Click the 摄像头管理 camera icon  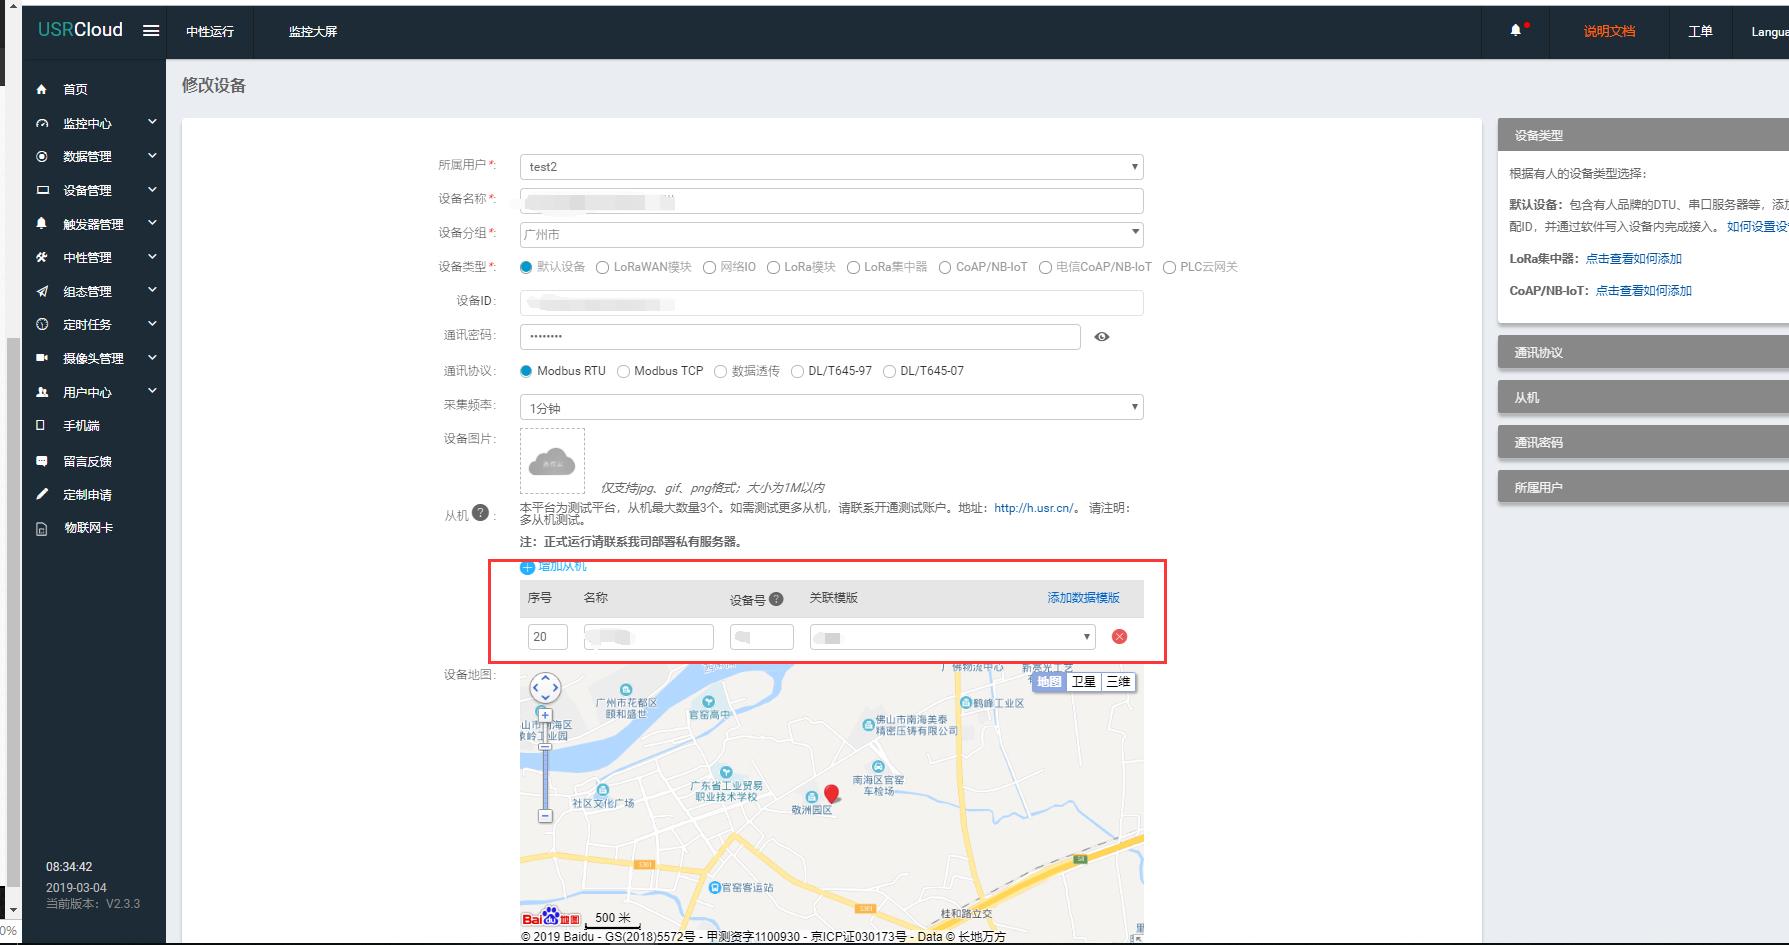41,358
